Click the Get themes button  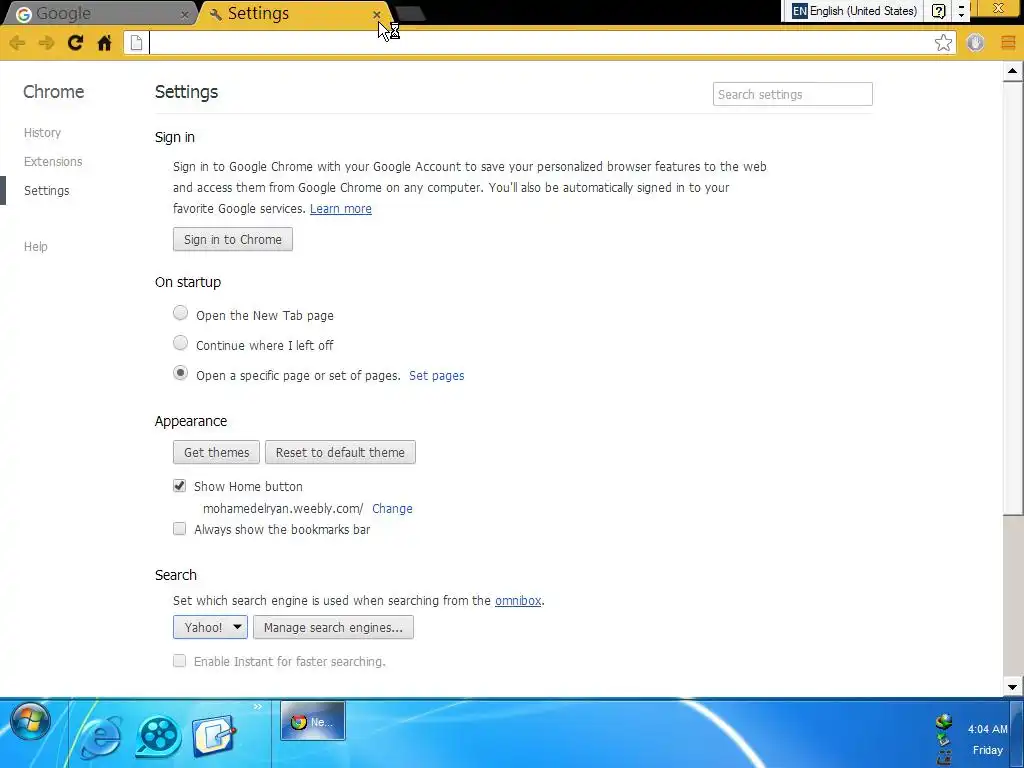pyautogui.click(x=216, y=452)
